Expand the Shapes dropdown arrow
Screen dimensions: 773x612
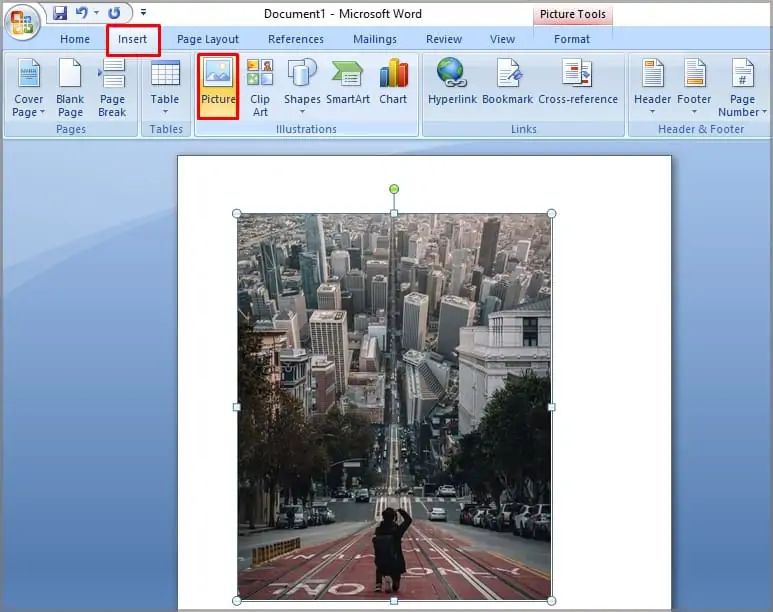[x=302, y=112]
